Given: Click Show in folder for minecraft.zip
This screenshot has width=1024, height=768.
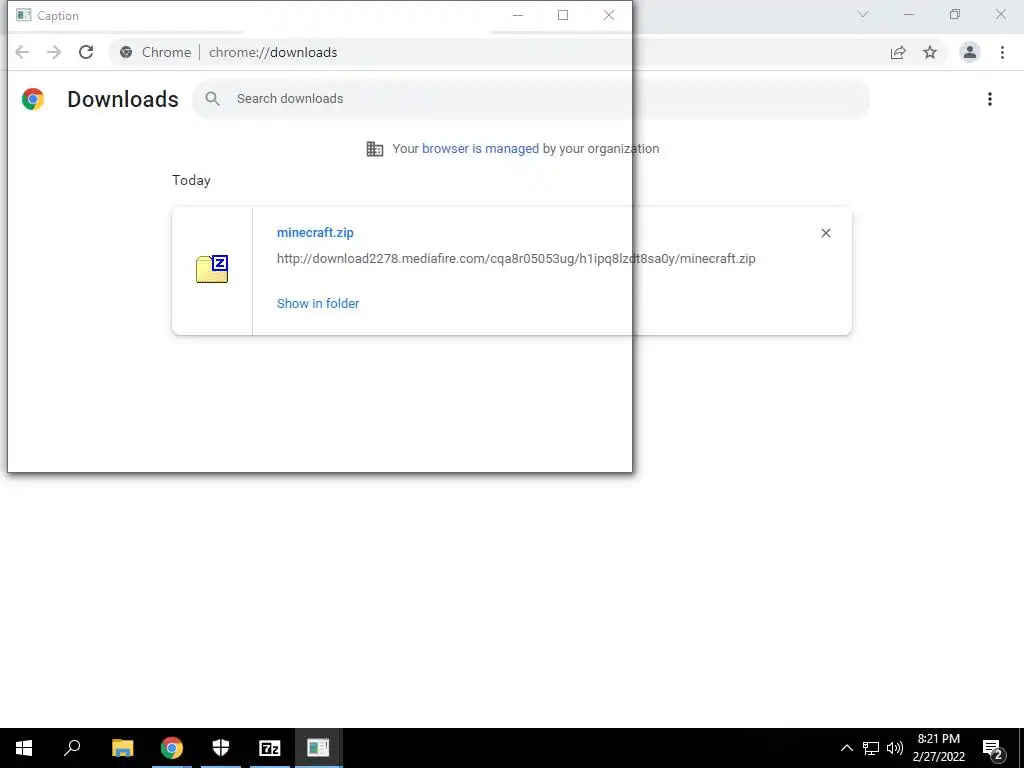Looking at the screenshot, I should pyautogui.click(x=318, y=304).
